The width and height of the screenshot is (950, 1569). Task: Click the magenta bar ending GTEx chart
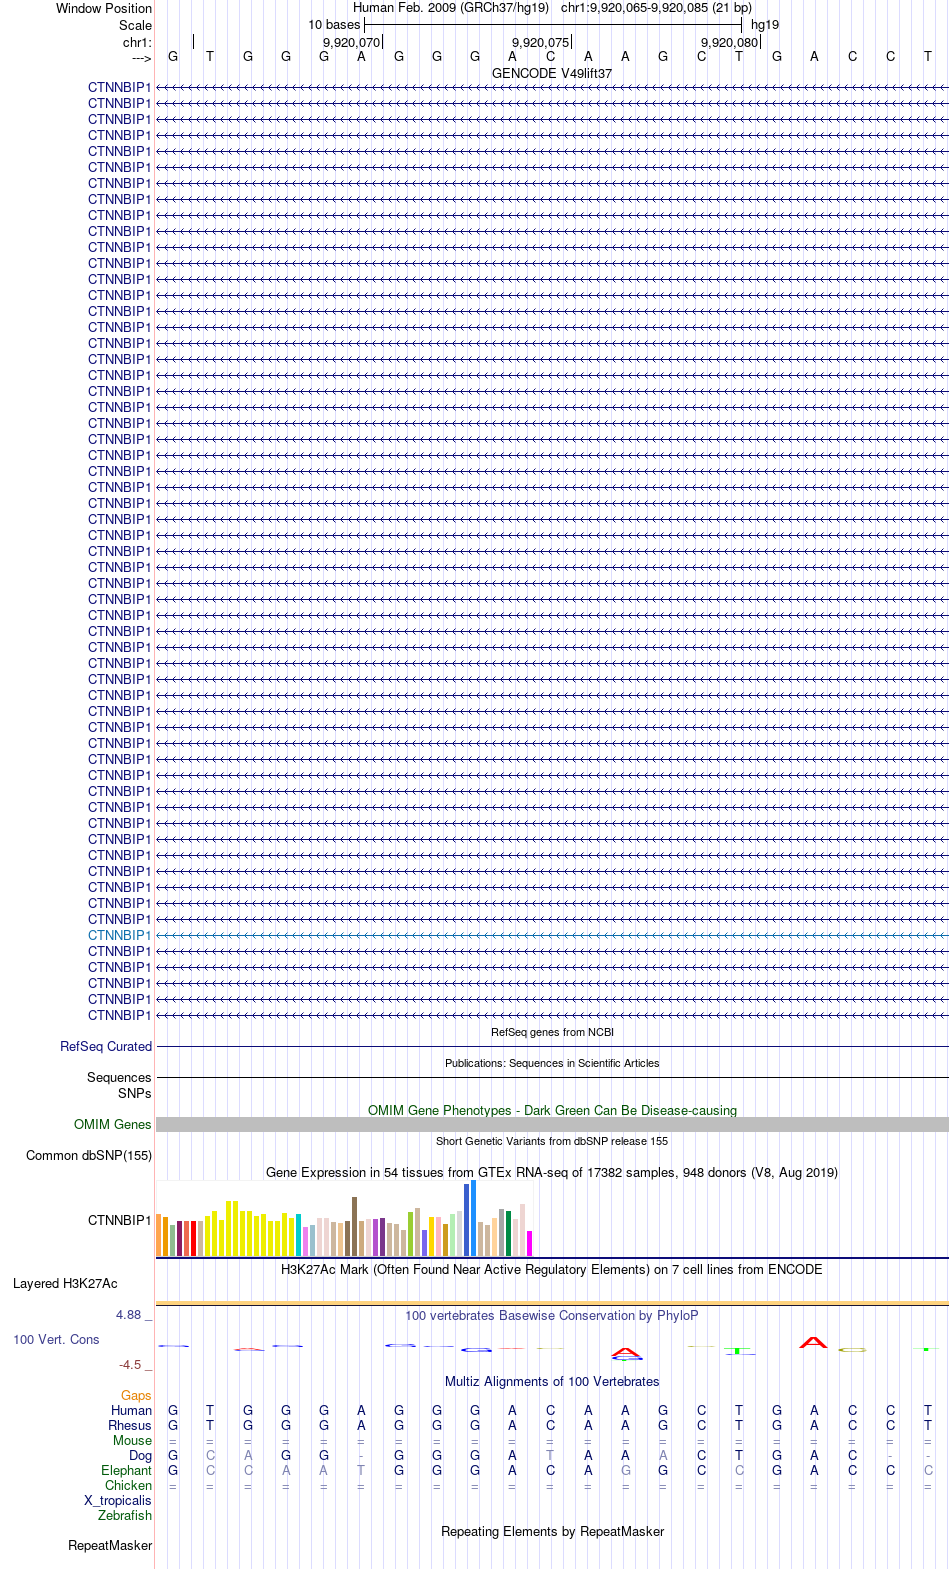coord(529,1243)
